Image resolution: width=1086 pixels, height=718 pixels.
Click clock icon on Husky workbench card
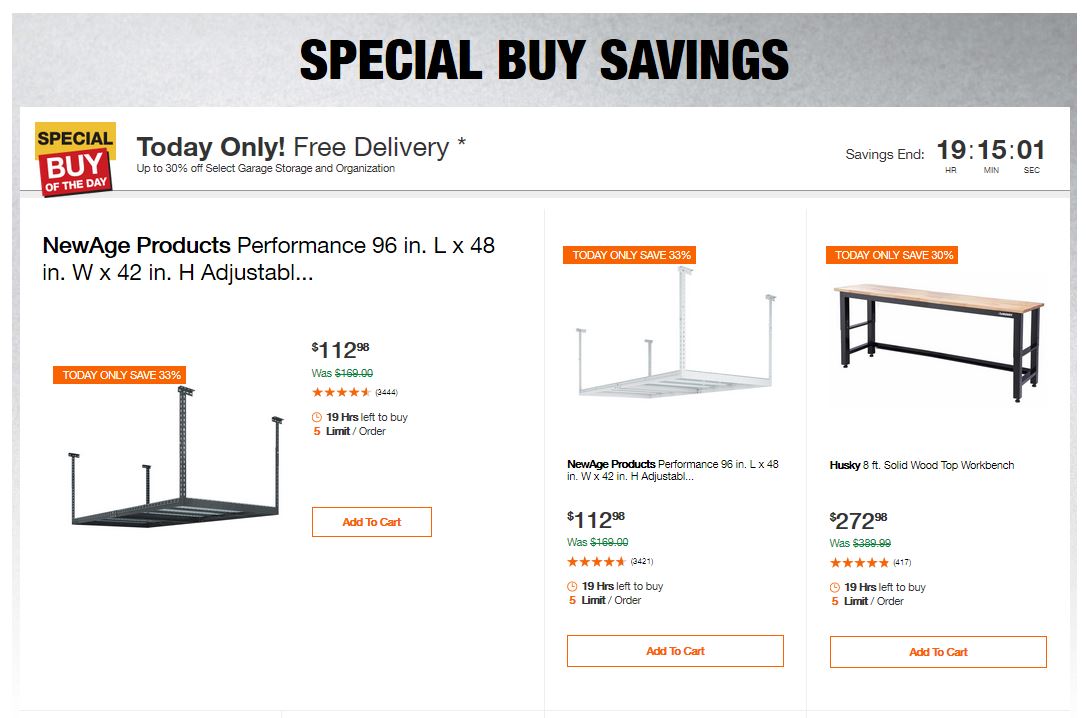pos(835,588)
